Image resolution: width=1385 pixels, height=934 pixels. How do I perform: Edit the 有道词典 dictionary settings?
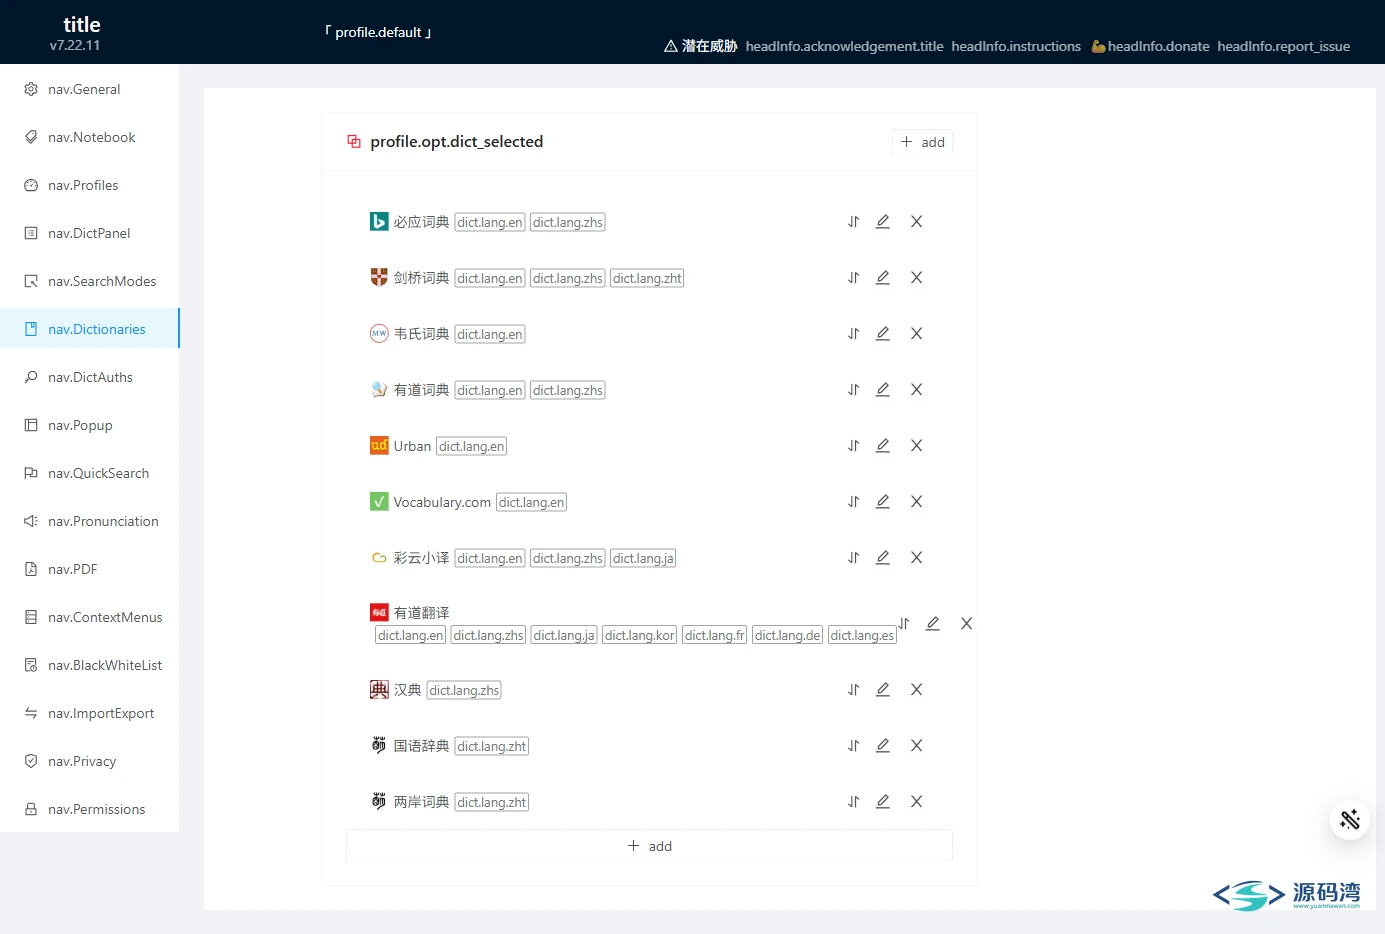pyautogui.click(x=883, y=390)
